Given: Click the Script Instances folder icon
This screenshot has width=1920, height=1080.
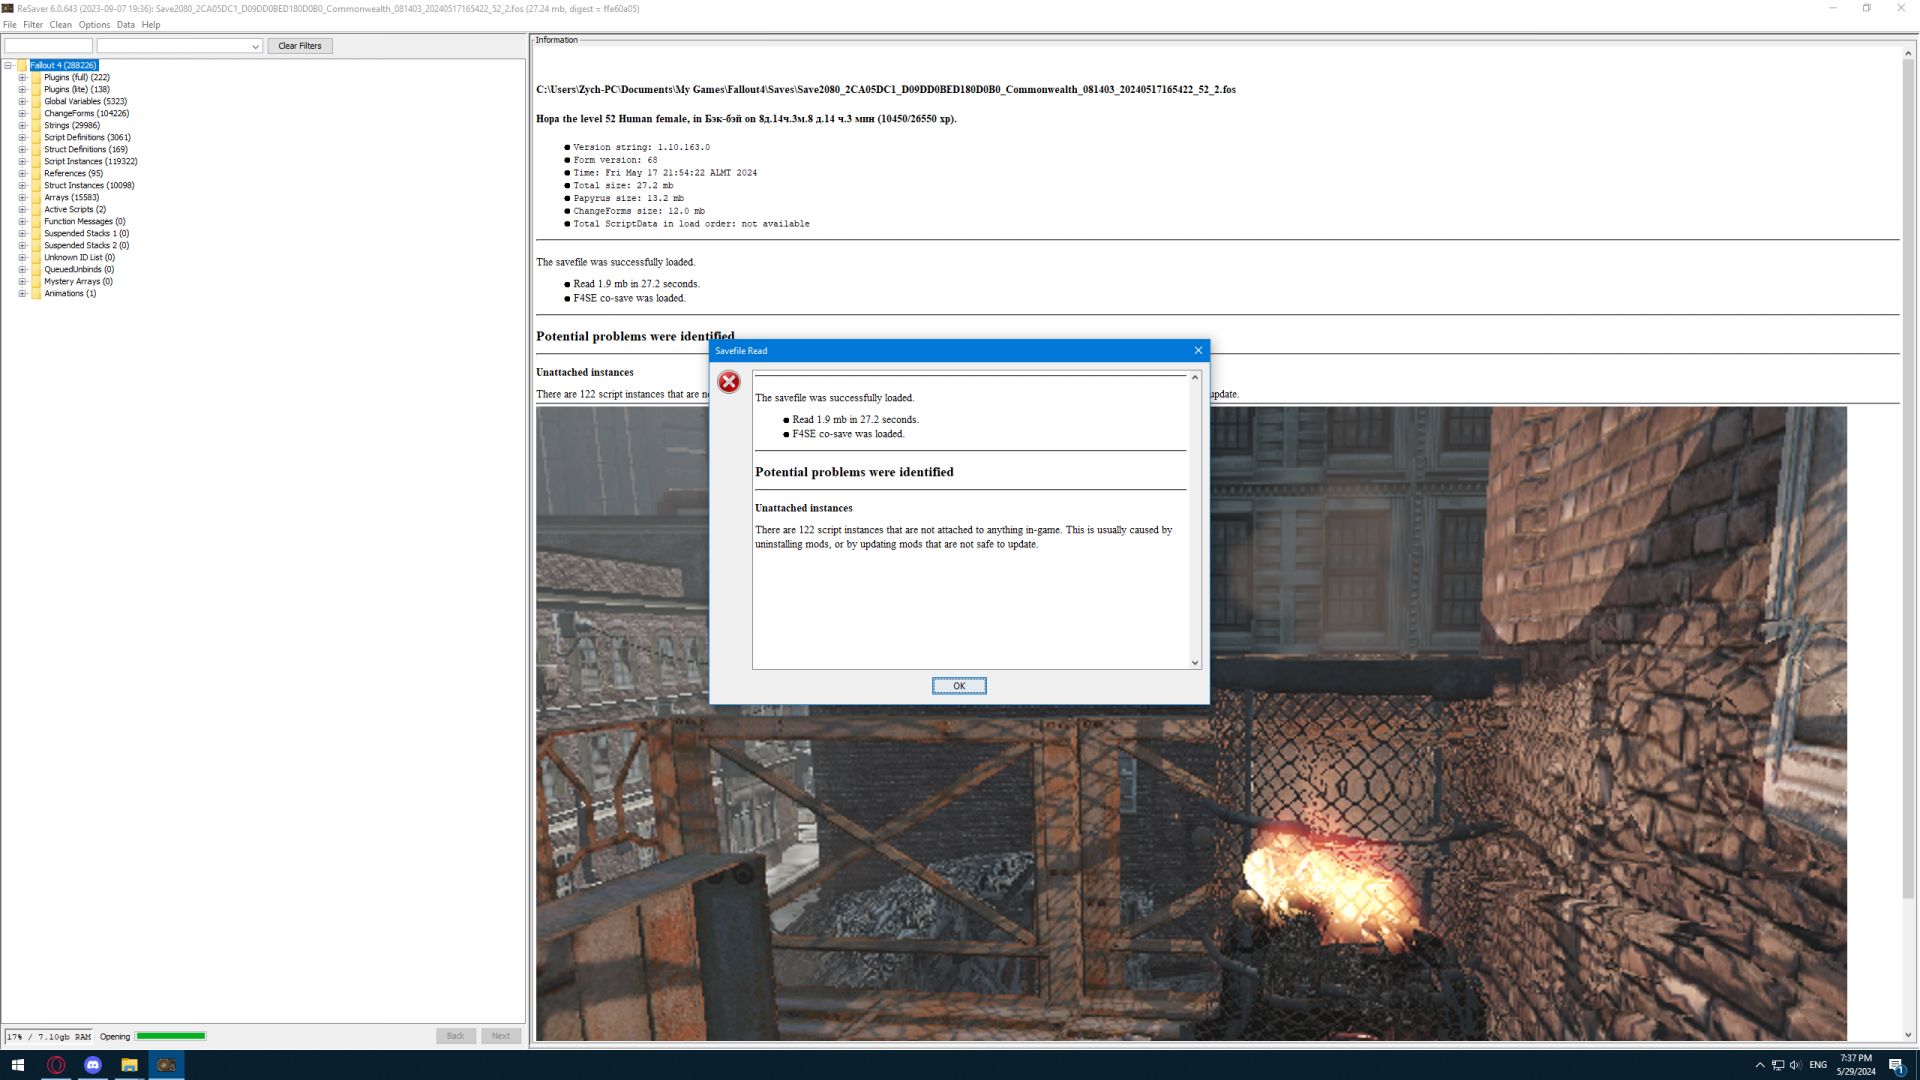Looking at the screenshot, I should [x=36, y=162].
